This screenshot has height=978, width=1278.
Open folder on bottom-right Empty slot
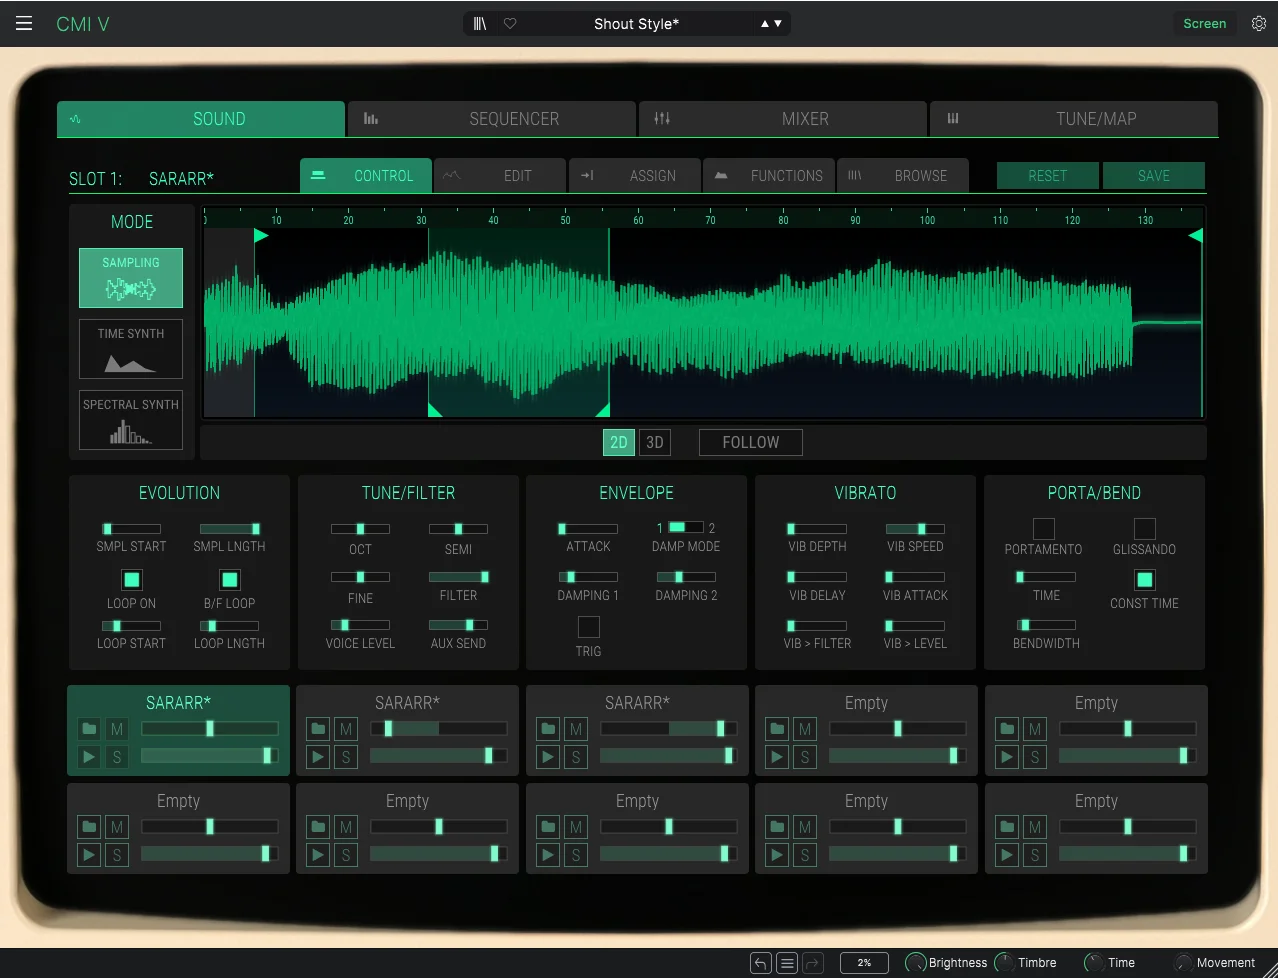[1007, 827]
